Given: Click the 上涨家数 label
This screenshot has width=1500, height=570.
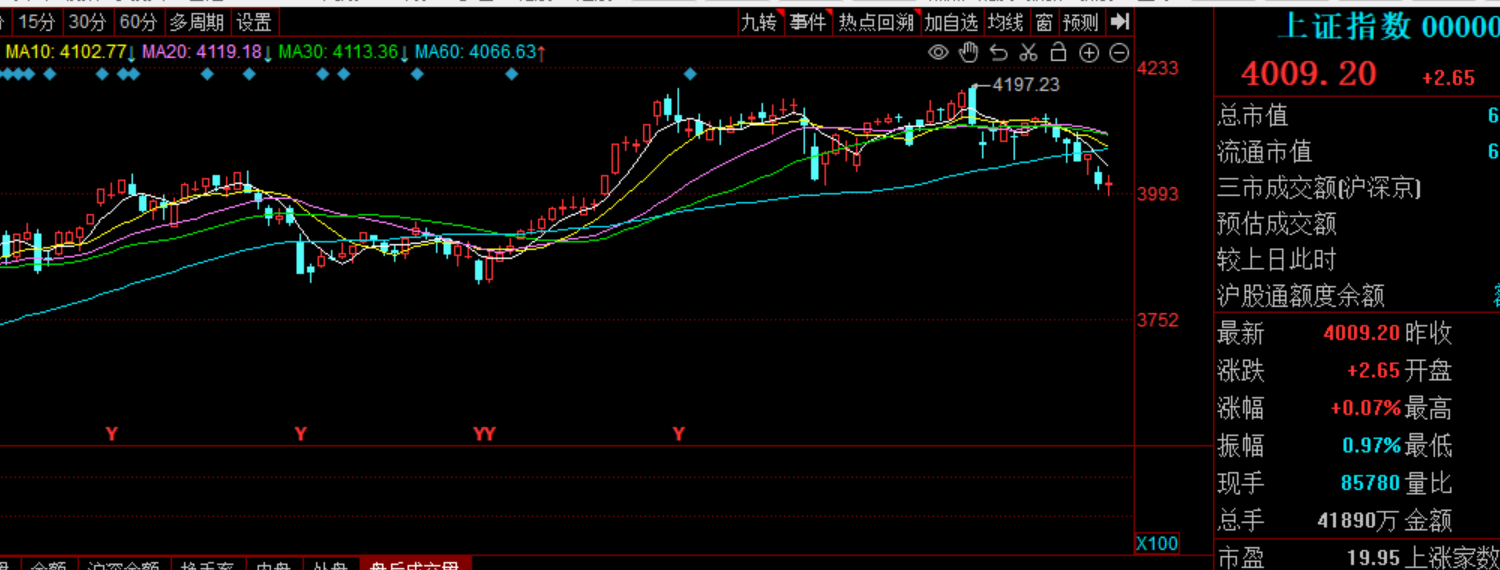Looking at the screenshot, I should 1453,557.
